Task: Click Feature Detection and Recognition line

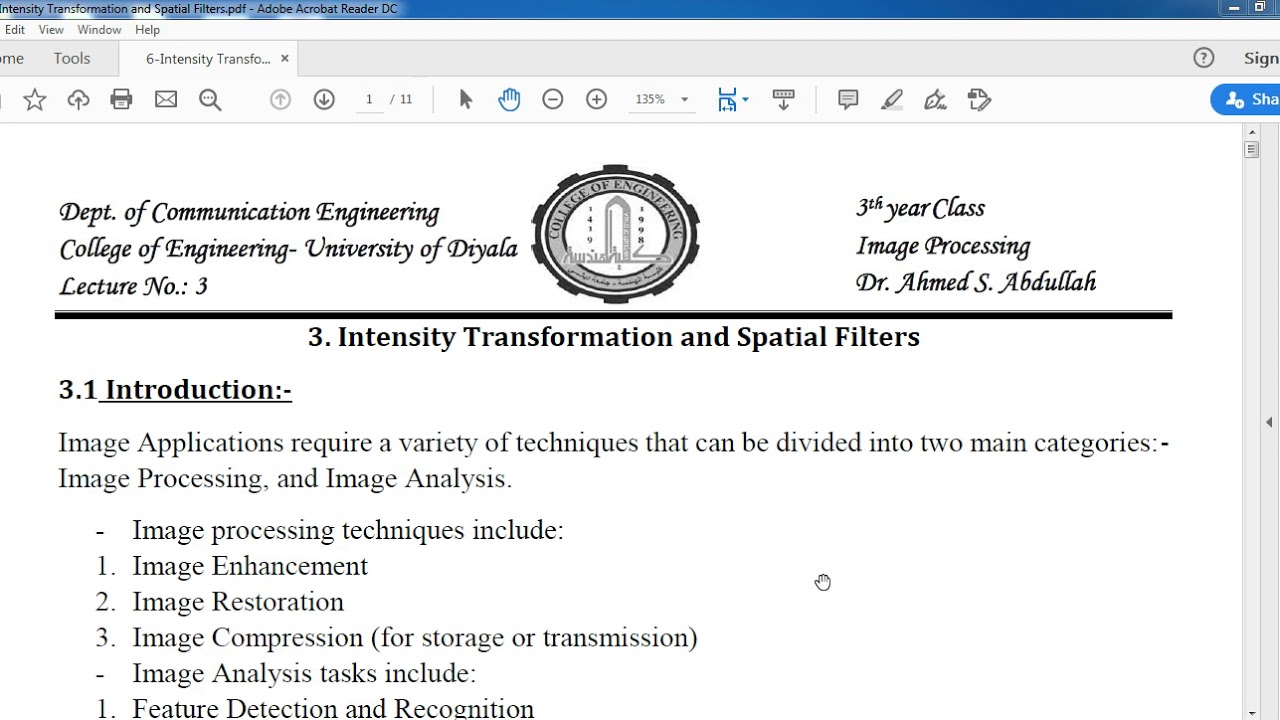Action: [x=333, y=708]
